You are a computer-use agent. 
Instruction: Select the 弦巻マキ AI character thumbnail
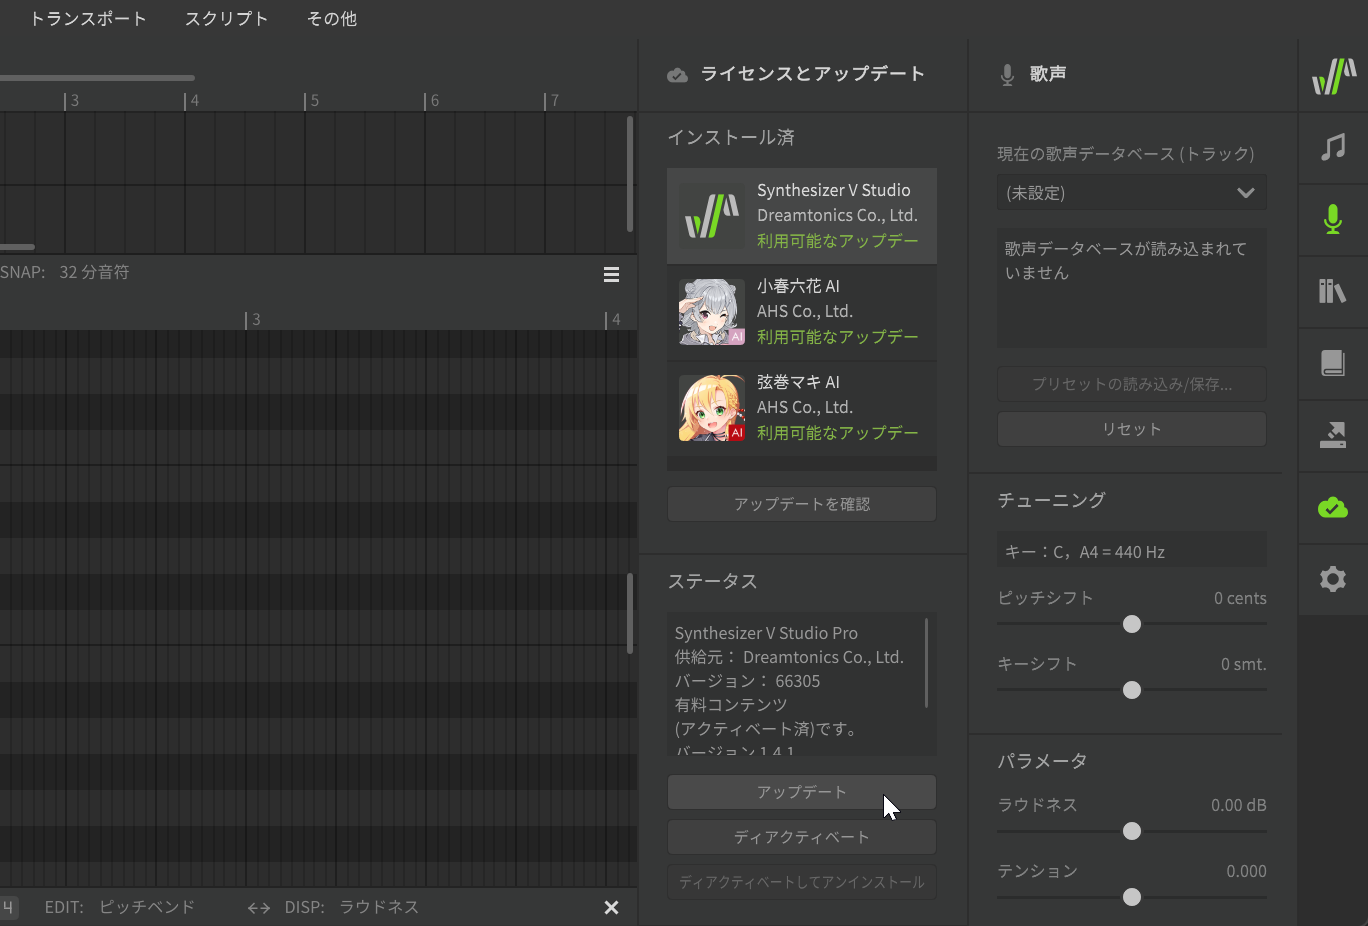[712, 408]
